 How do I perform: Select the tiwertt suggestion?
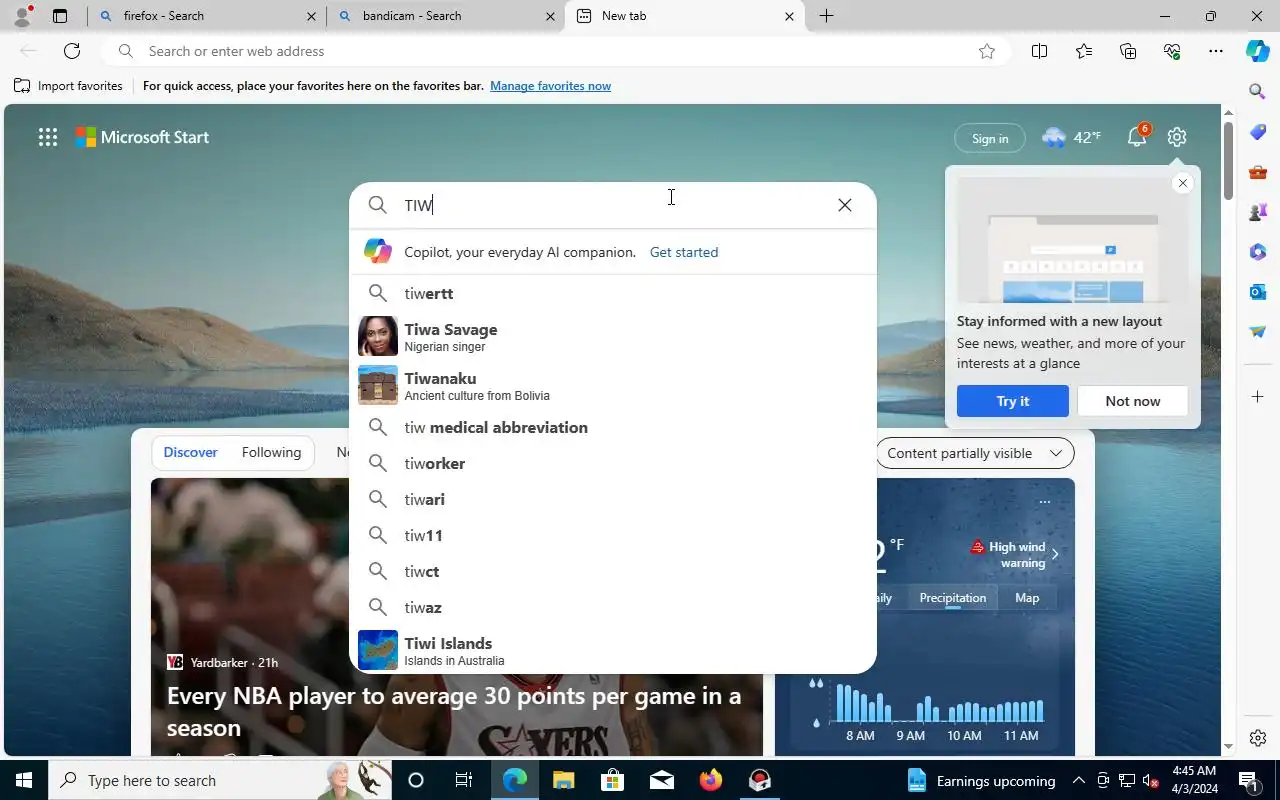click(613, 293)
